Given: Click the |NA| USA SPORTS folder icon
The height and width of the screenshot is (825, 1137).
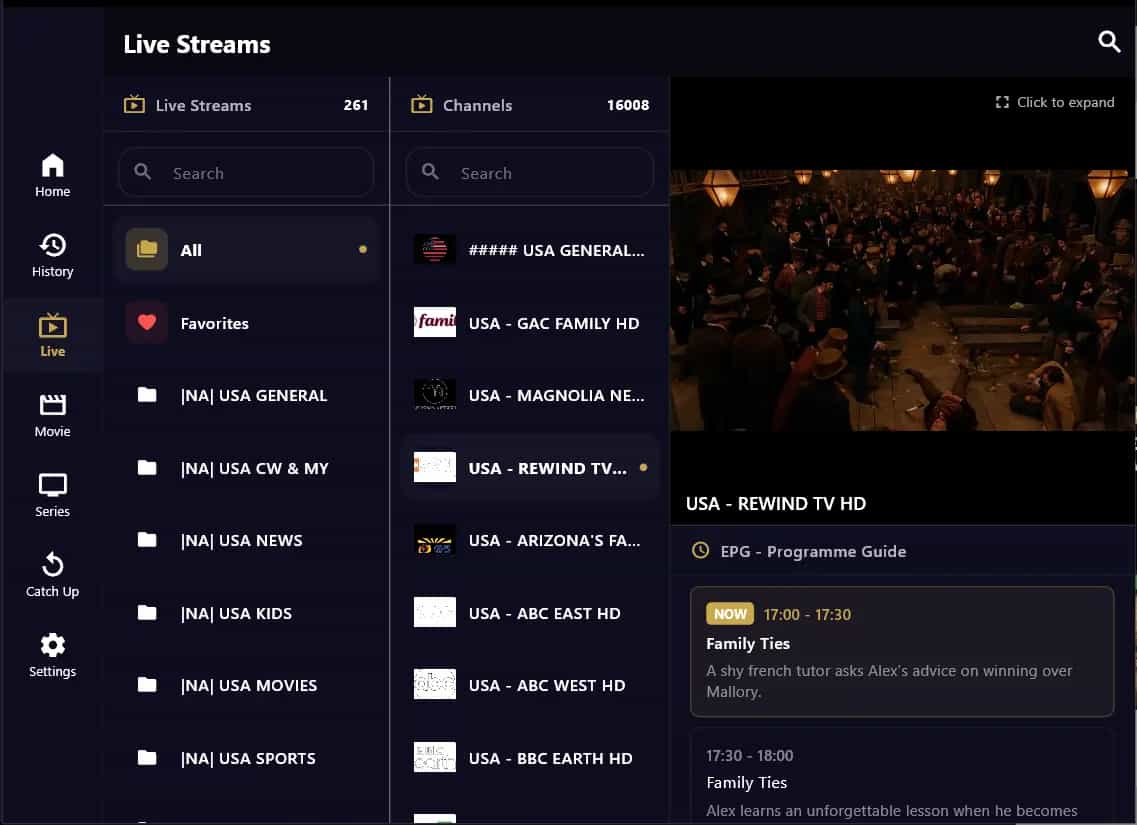Looking at the screenshot, I should (147, 758).
